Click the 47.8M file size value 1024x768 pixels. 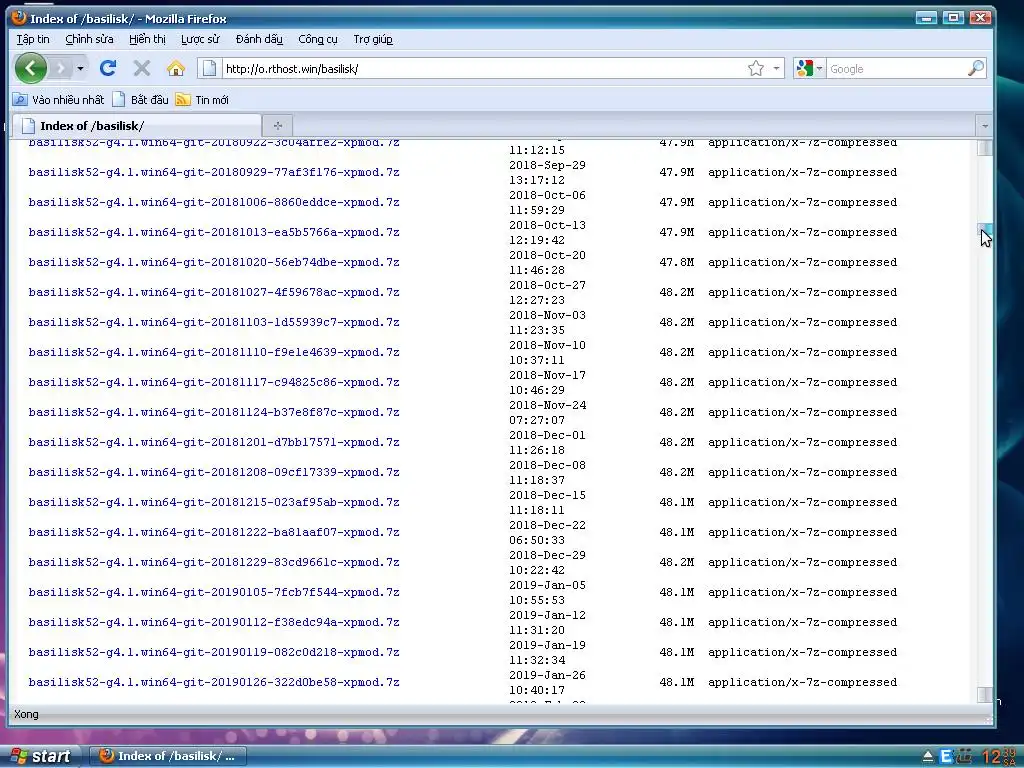point(677,263)
